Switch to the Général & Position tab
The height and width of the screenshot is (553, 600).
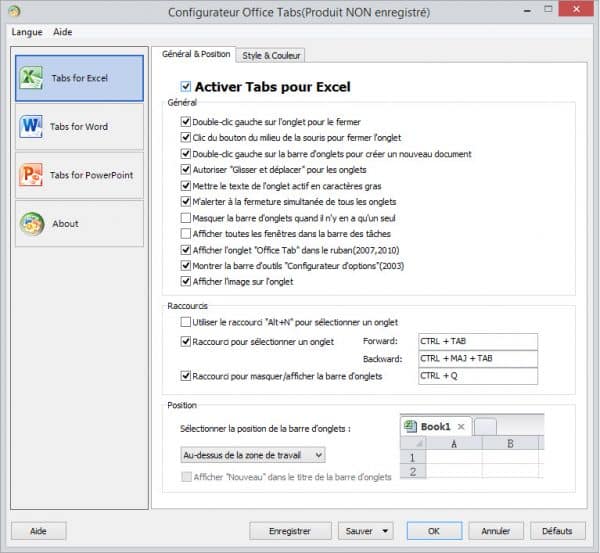click(x=196, y=54)
